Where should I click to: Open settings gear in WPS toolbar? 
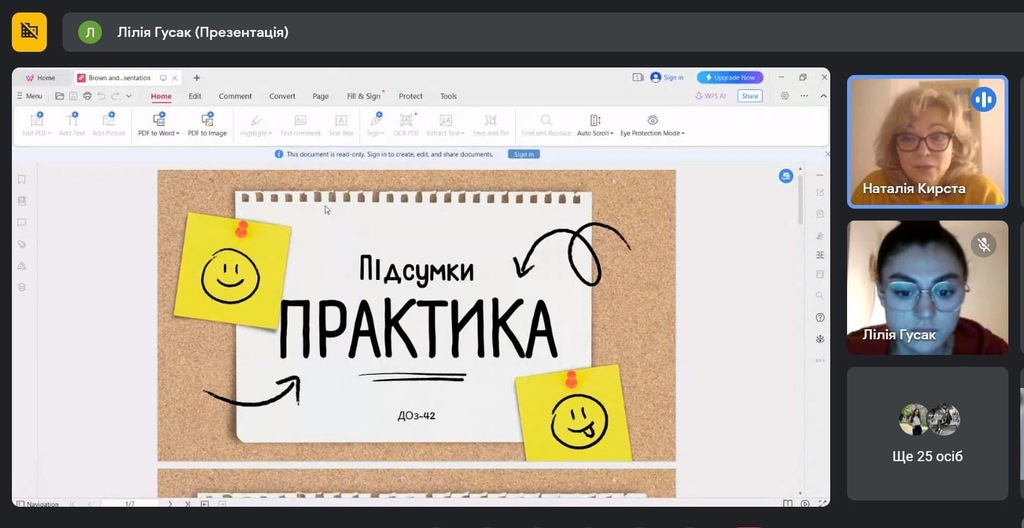[x=785, y=96]
